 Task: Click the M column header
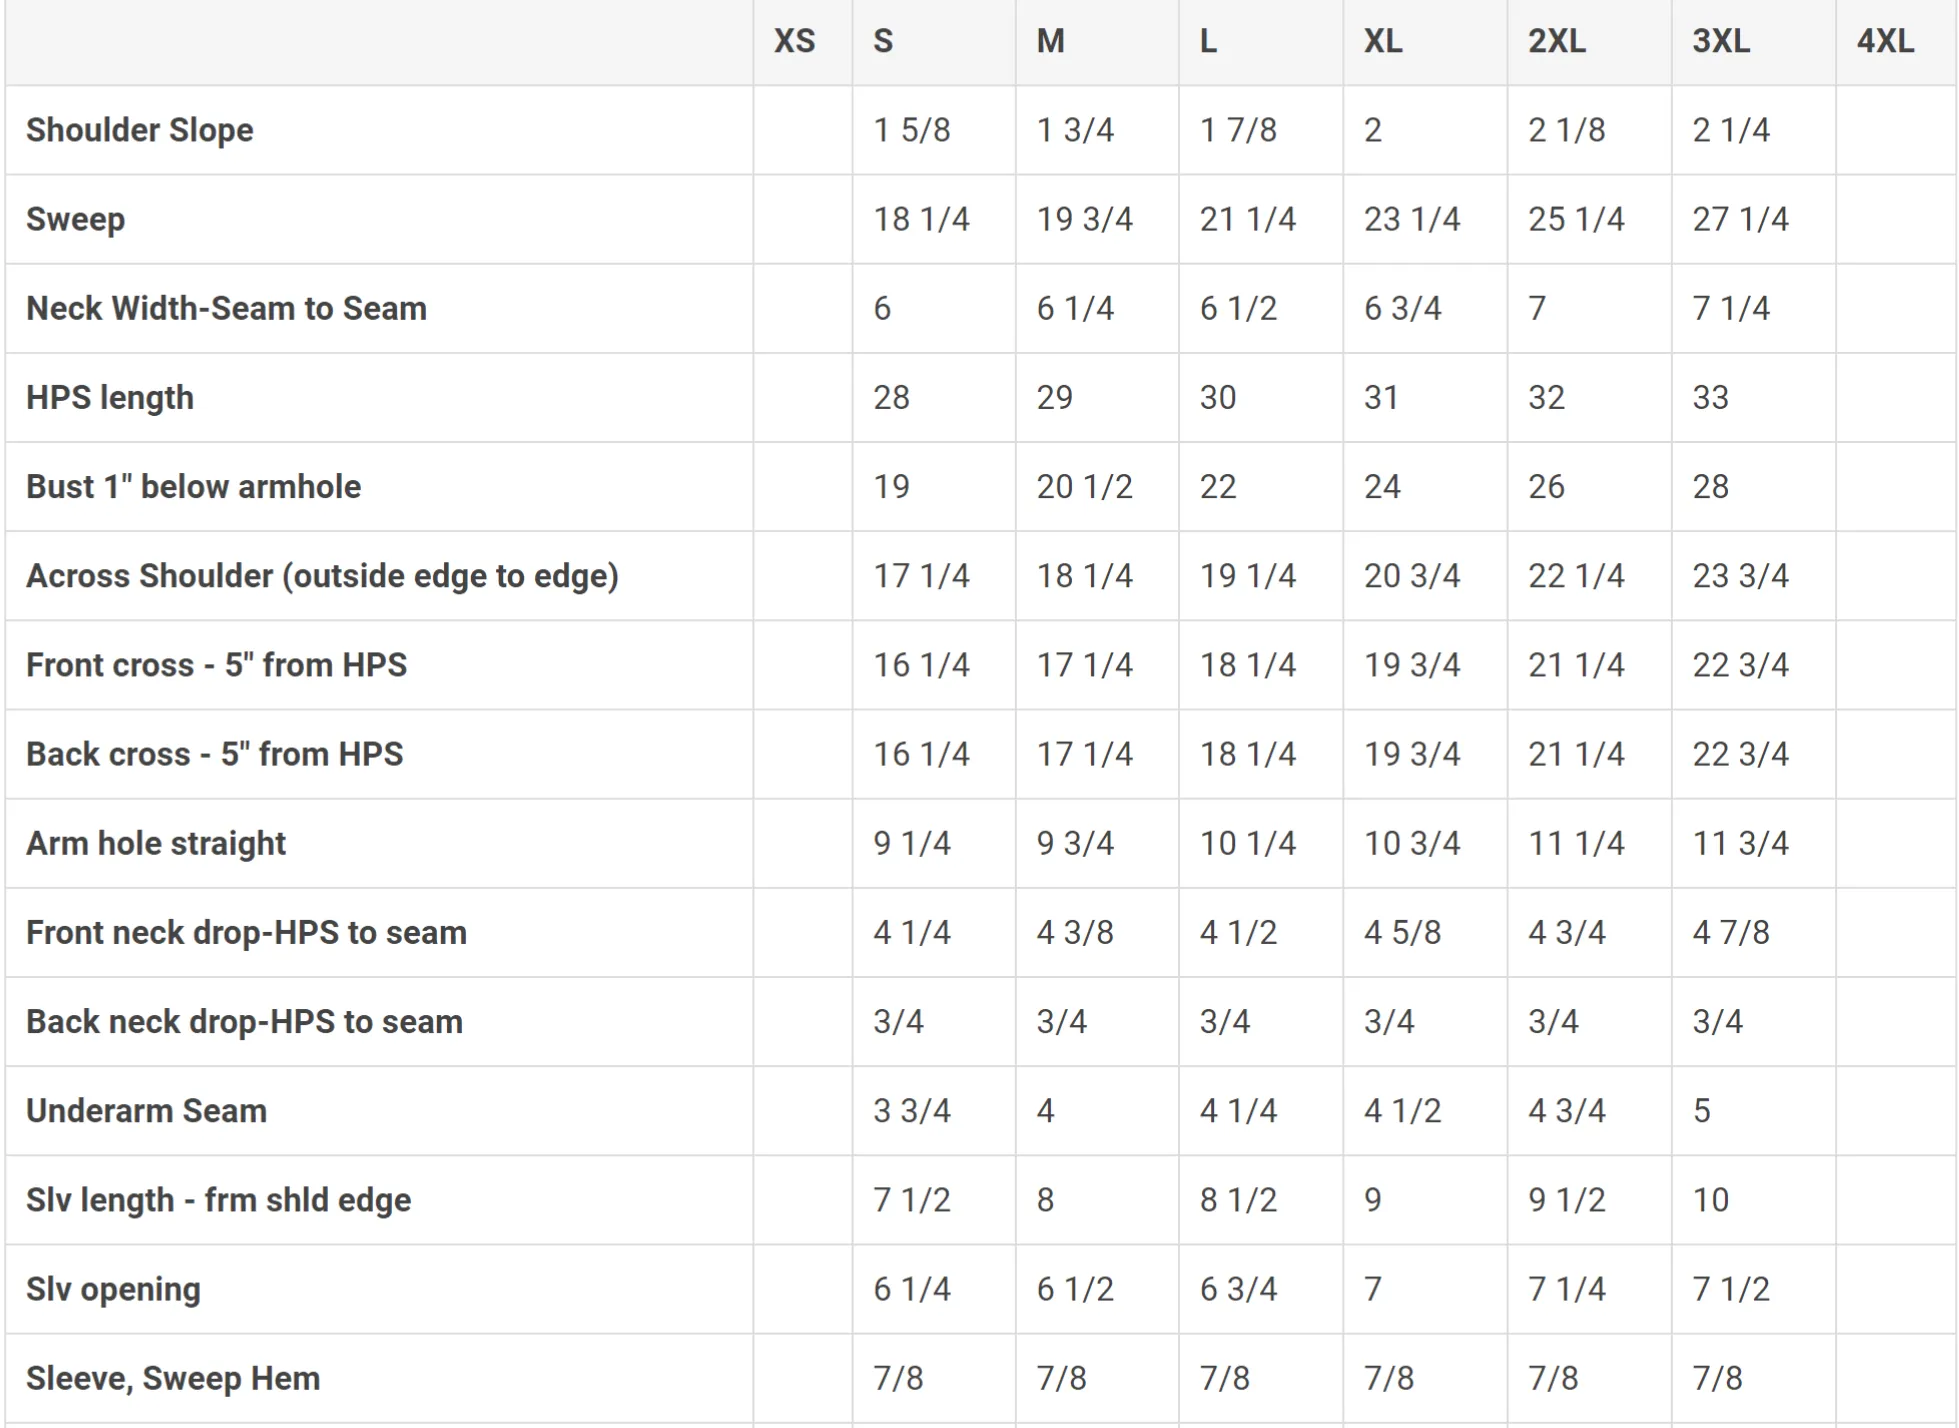(1050, 42)
